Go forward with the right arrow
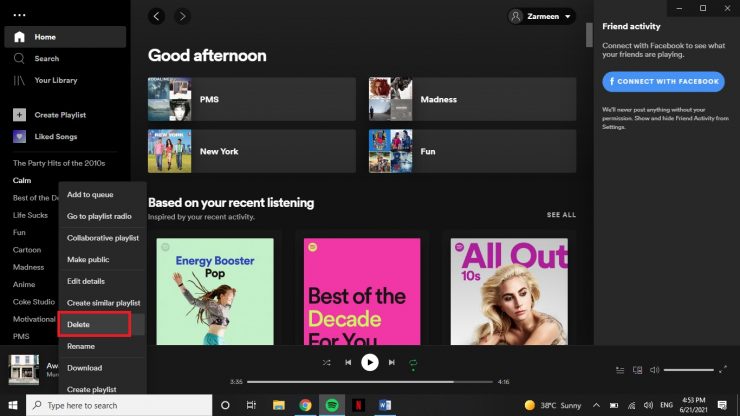740x416 pixels. click(x=182, y=17)
